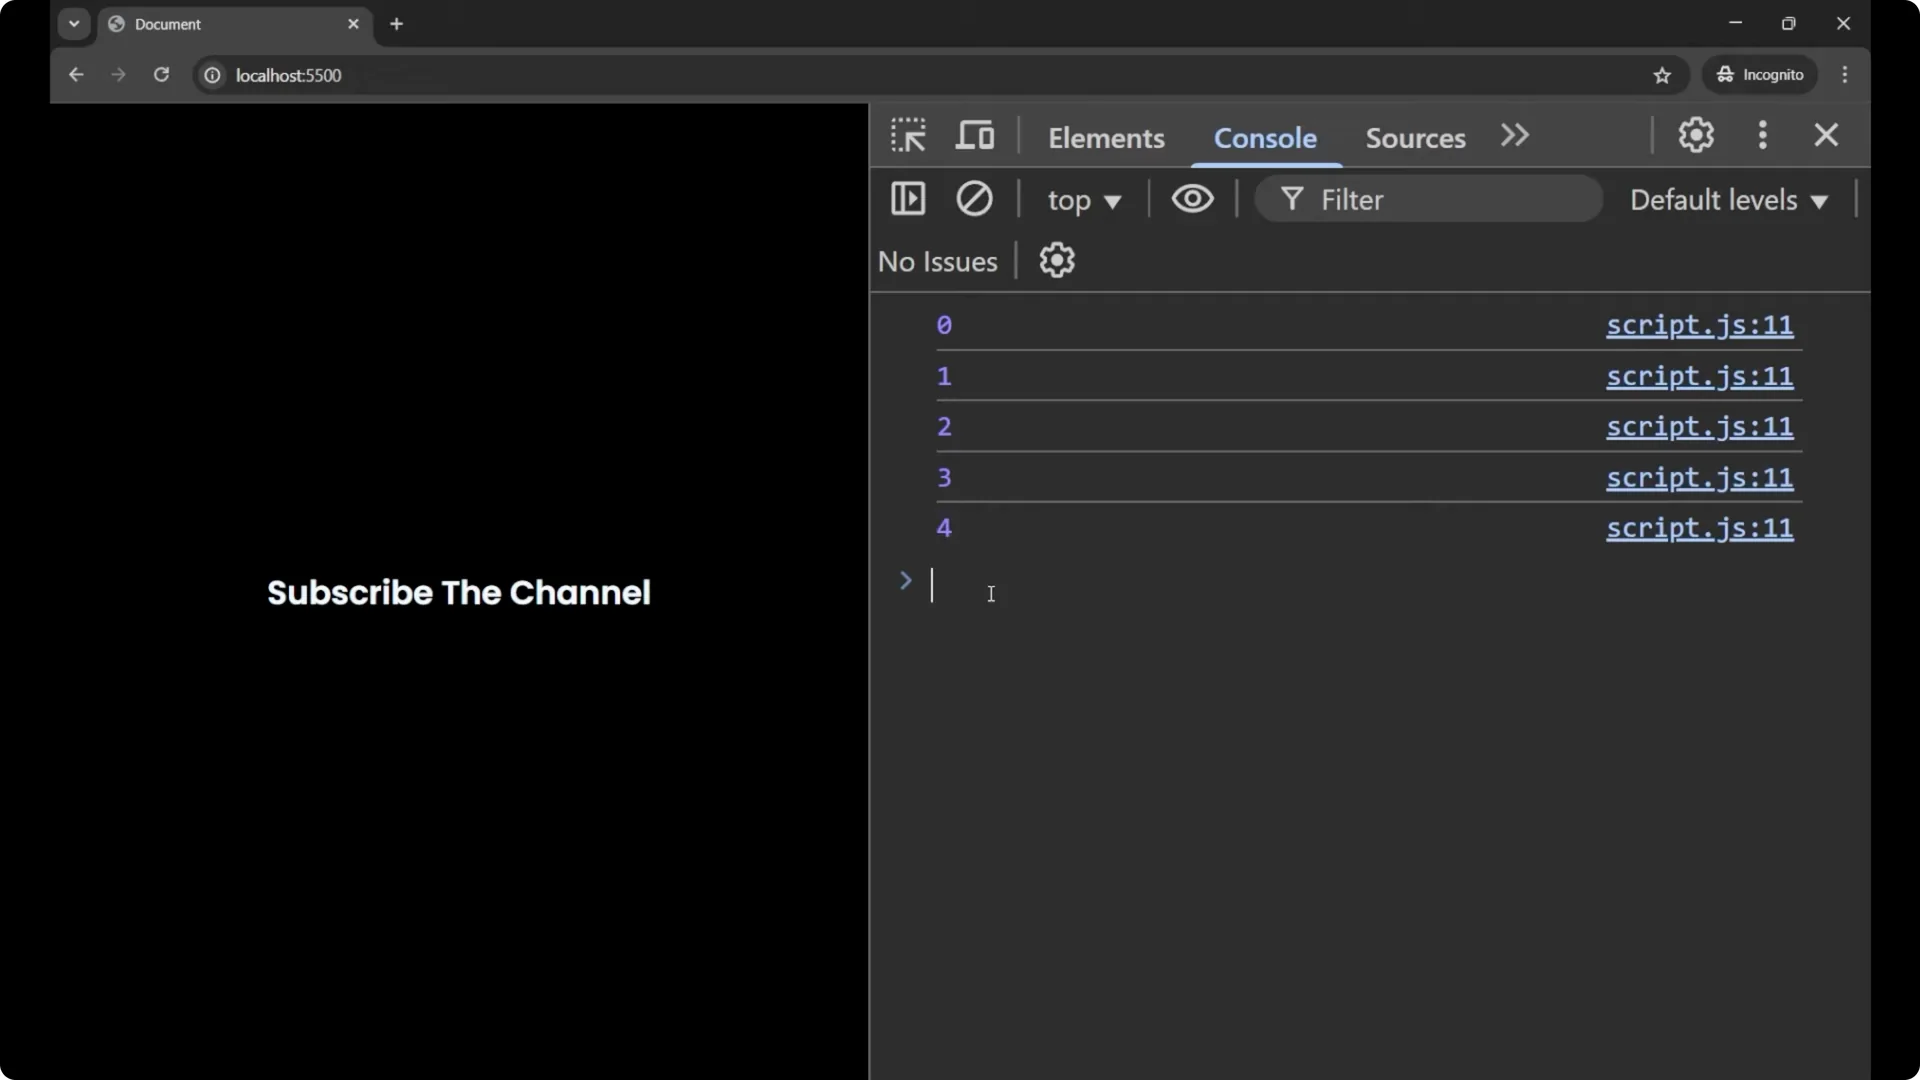
Task: Switch to the Elements tab
Action: (x=1106, y=138)
